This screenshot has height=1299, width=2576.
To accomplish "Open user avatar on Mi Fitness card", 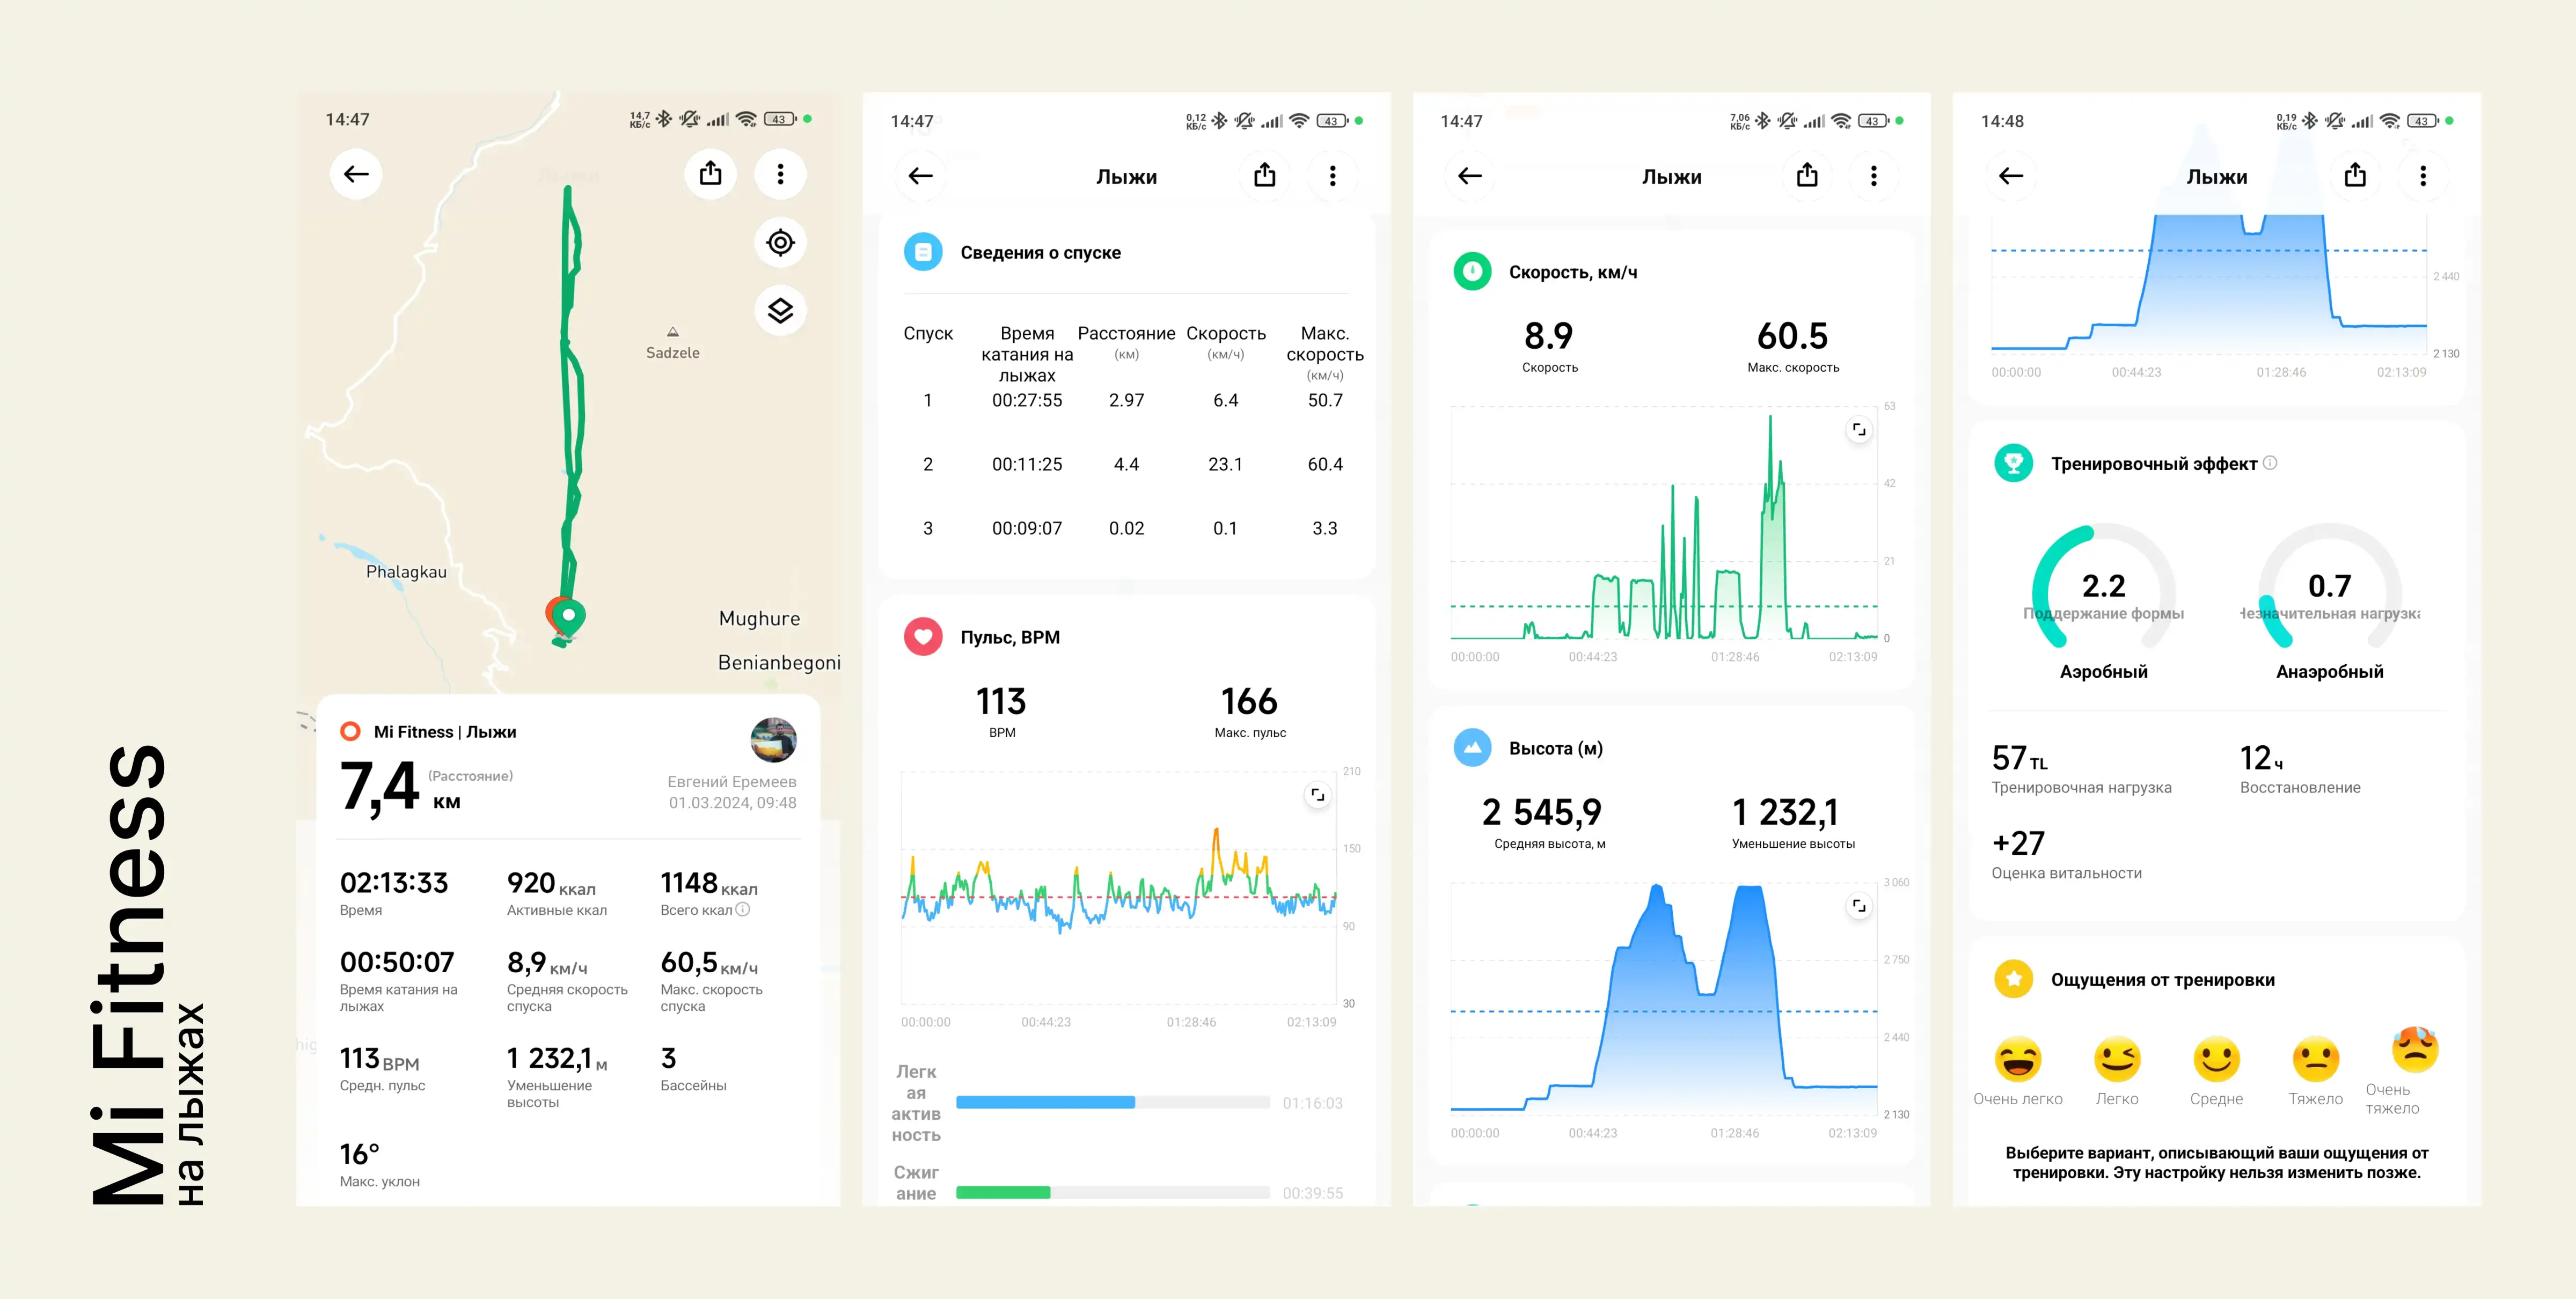I will coord(773,740).
